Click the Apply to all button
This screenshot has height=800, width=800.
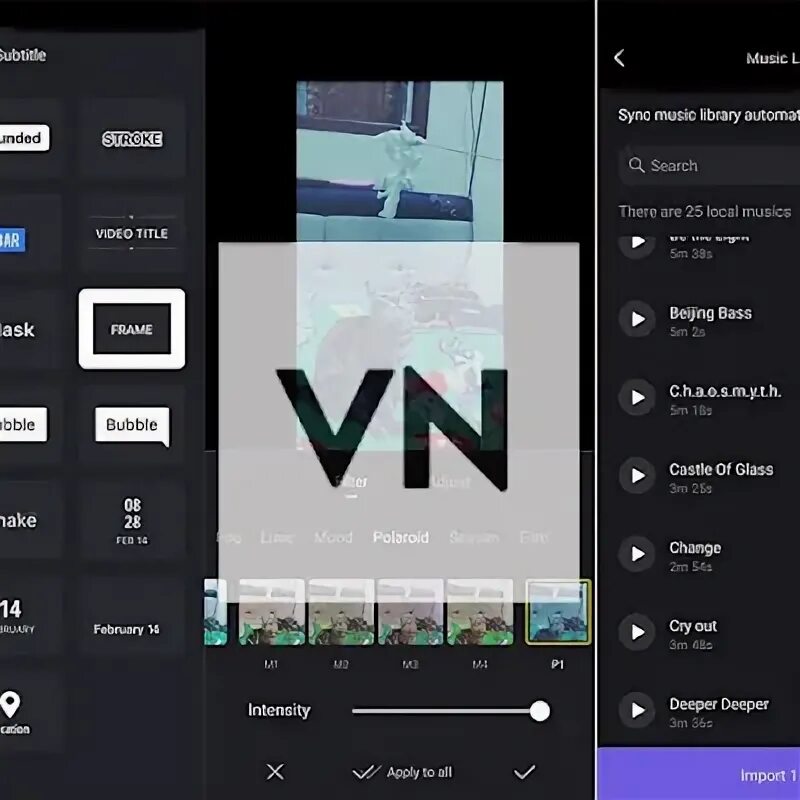(403, 772)
